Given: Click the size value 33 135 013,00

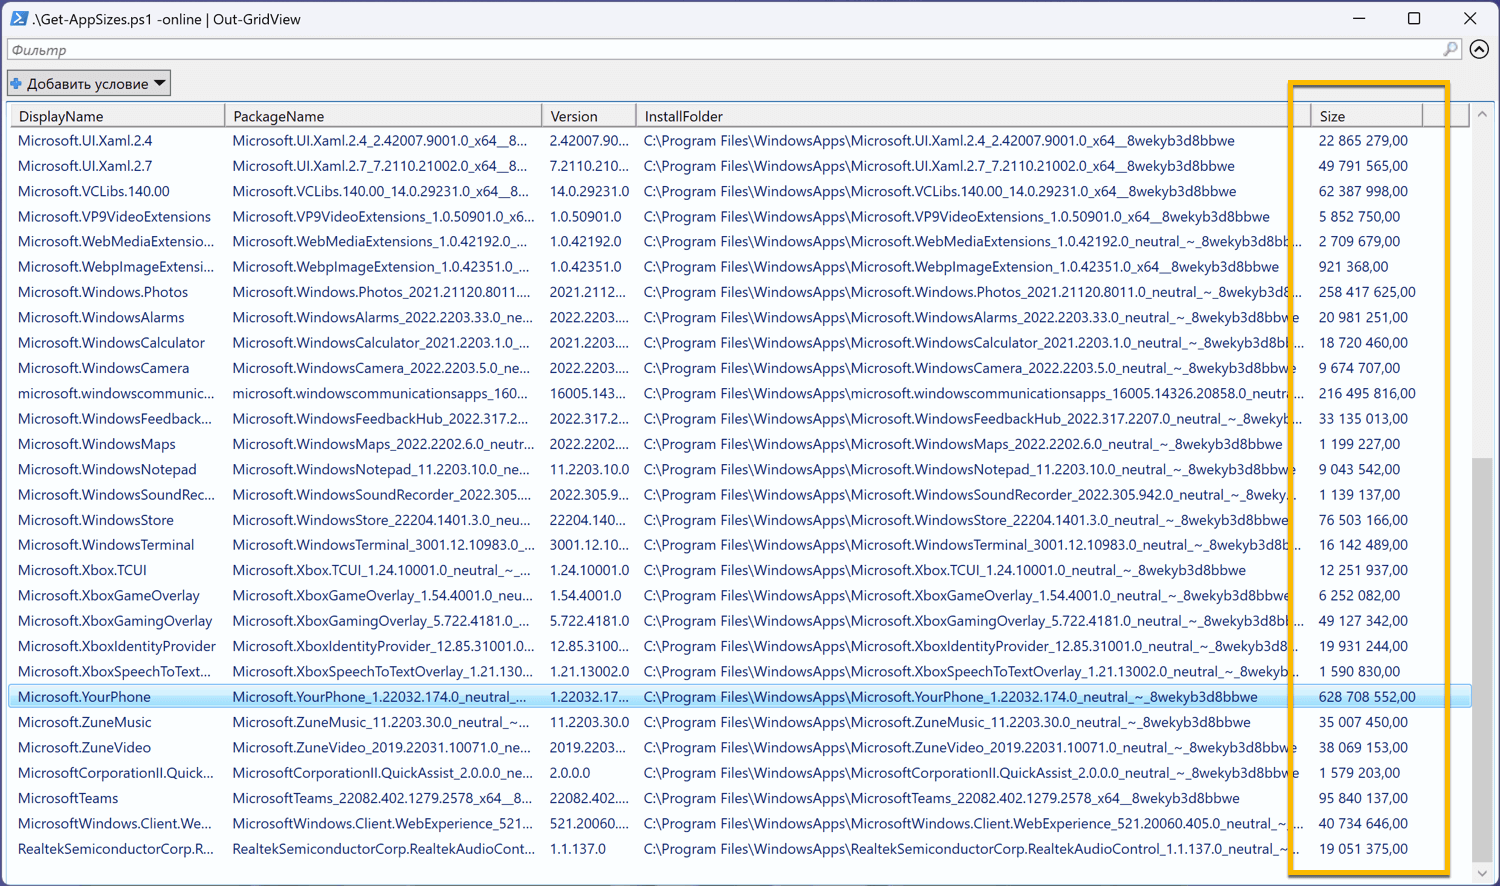Looking at the screenshot, I should tap(1363, 419).
